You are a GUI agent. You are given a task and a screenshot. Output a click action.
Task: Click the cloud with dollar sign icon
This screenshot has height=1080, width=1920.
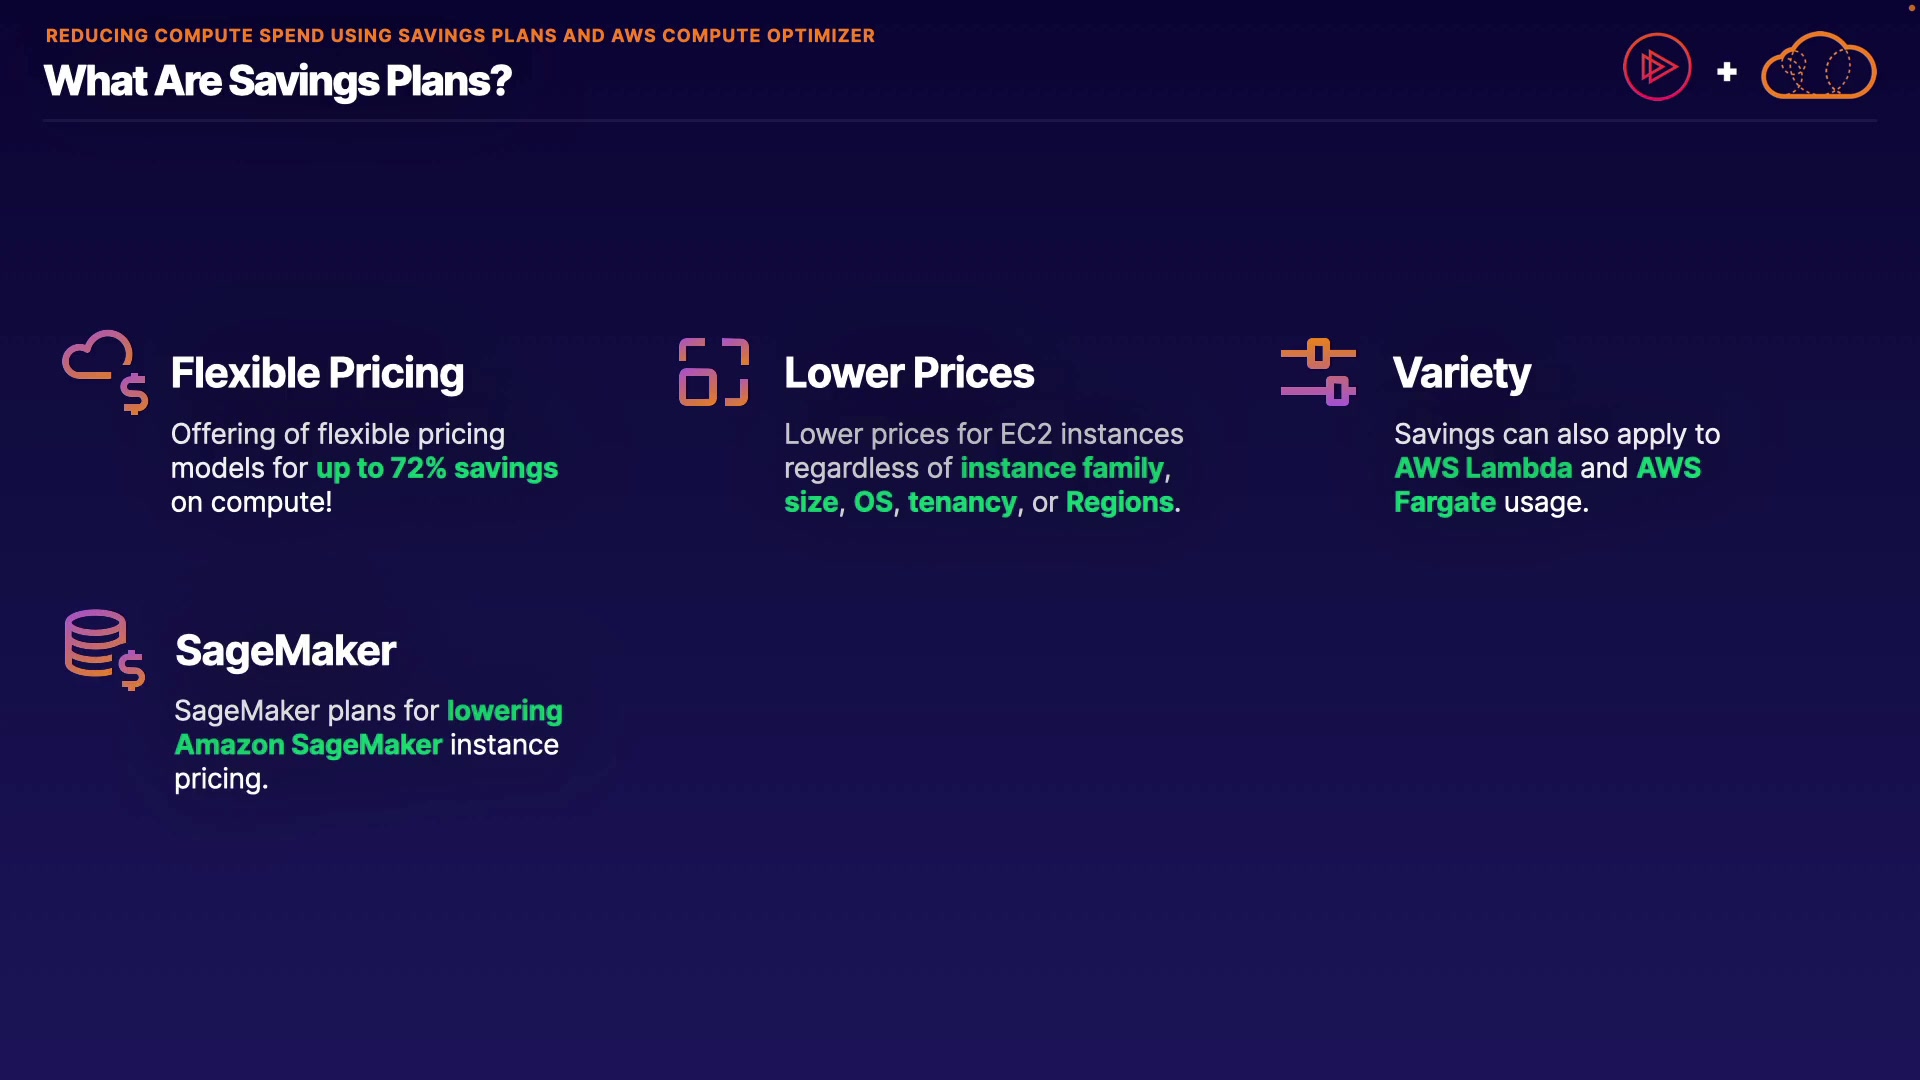105,371
